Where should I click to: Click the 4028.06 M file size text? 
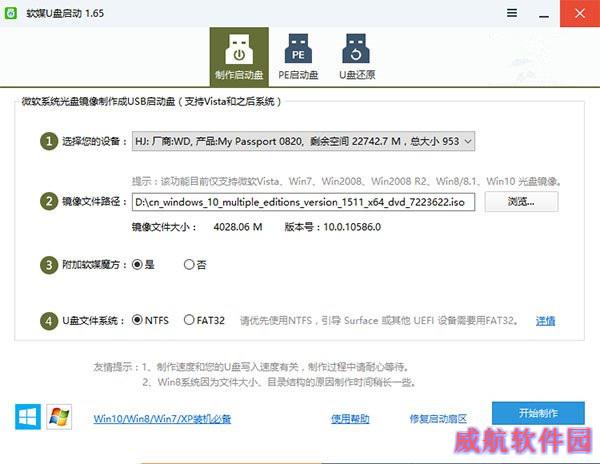[238, 227]
